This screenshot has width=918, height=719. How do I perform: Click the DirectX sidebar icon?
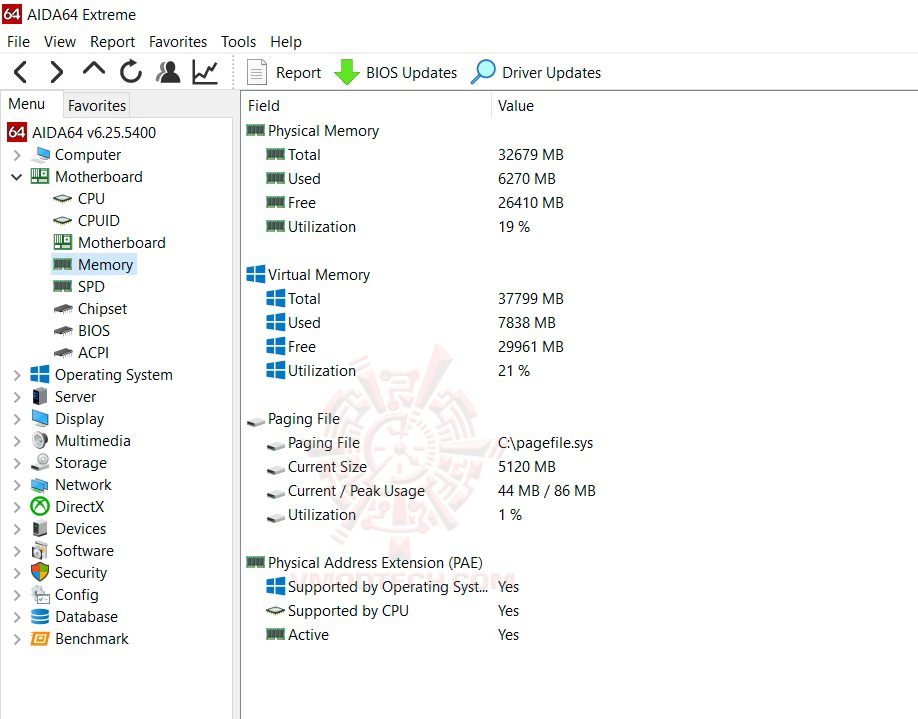[x=39, y=506]
